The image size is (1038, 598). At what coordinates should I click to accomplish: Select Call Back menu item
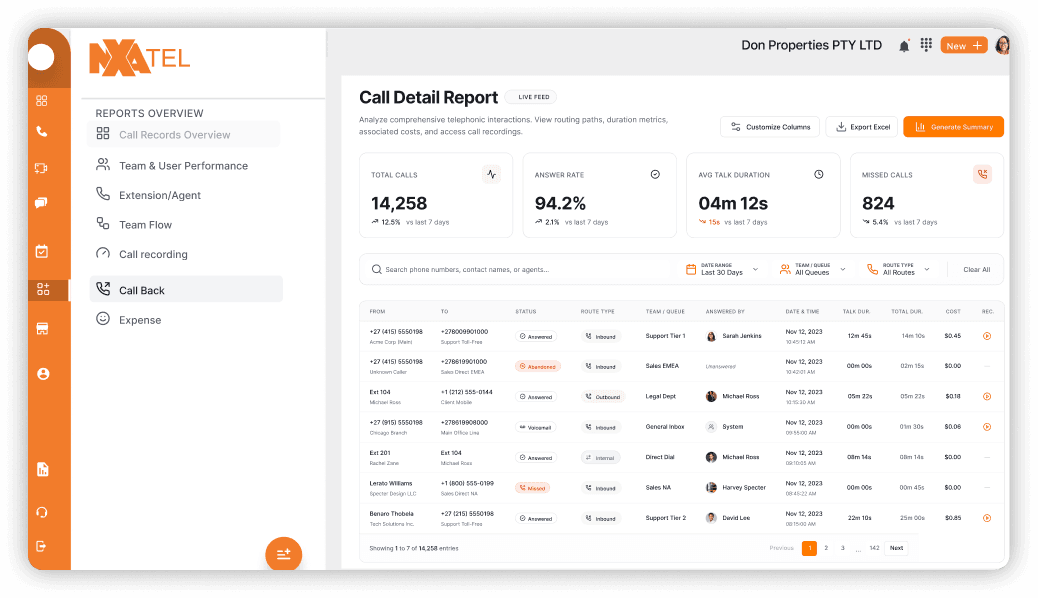click(x=186, y=289)
